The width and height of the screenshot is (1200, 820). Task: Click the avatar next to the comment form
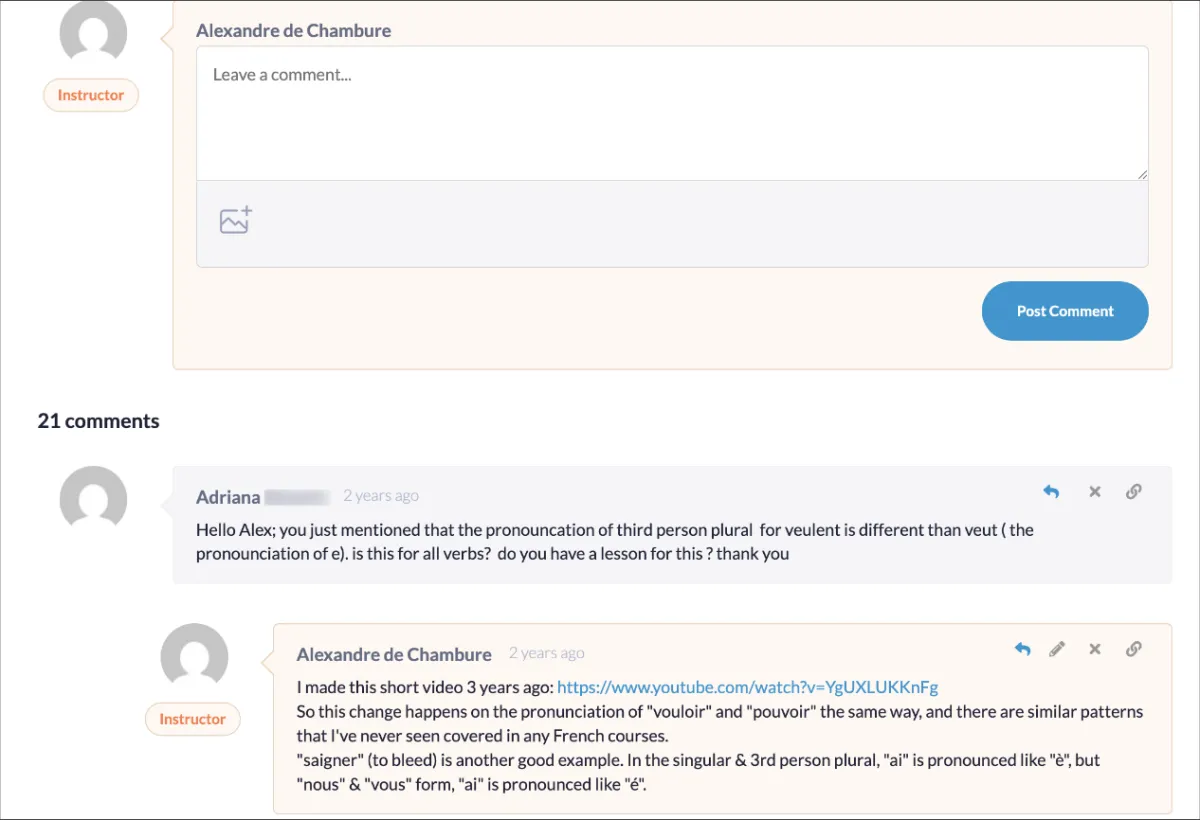point(93,32)
